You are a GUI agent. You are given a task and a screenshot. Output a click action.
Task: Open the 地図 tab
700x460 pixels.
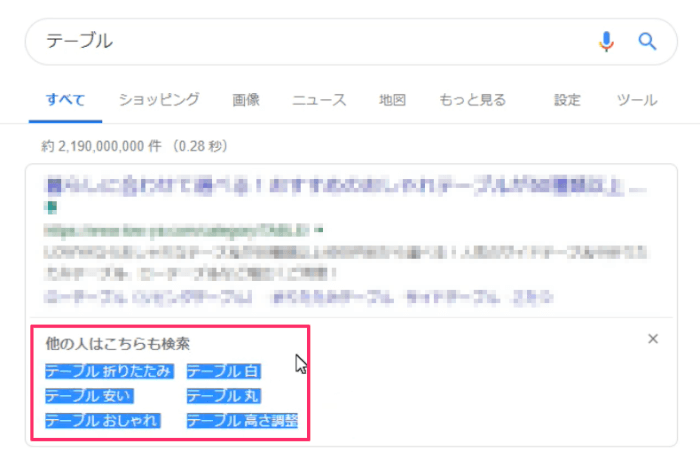392,100
